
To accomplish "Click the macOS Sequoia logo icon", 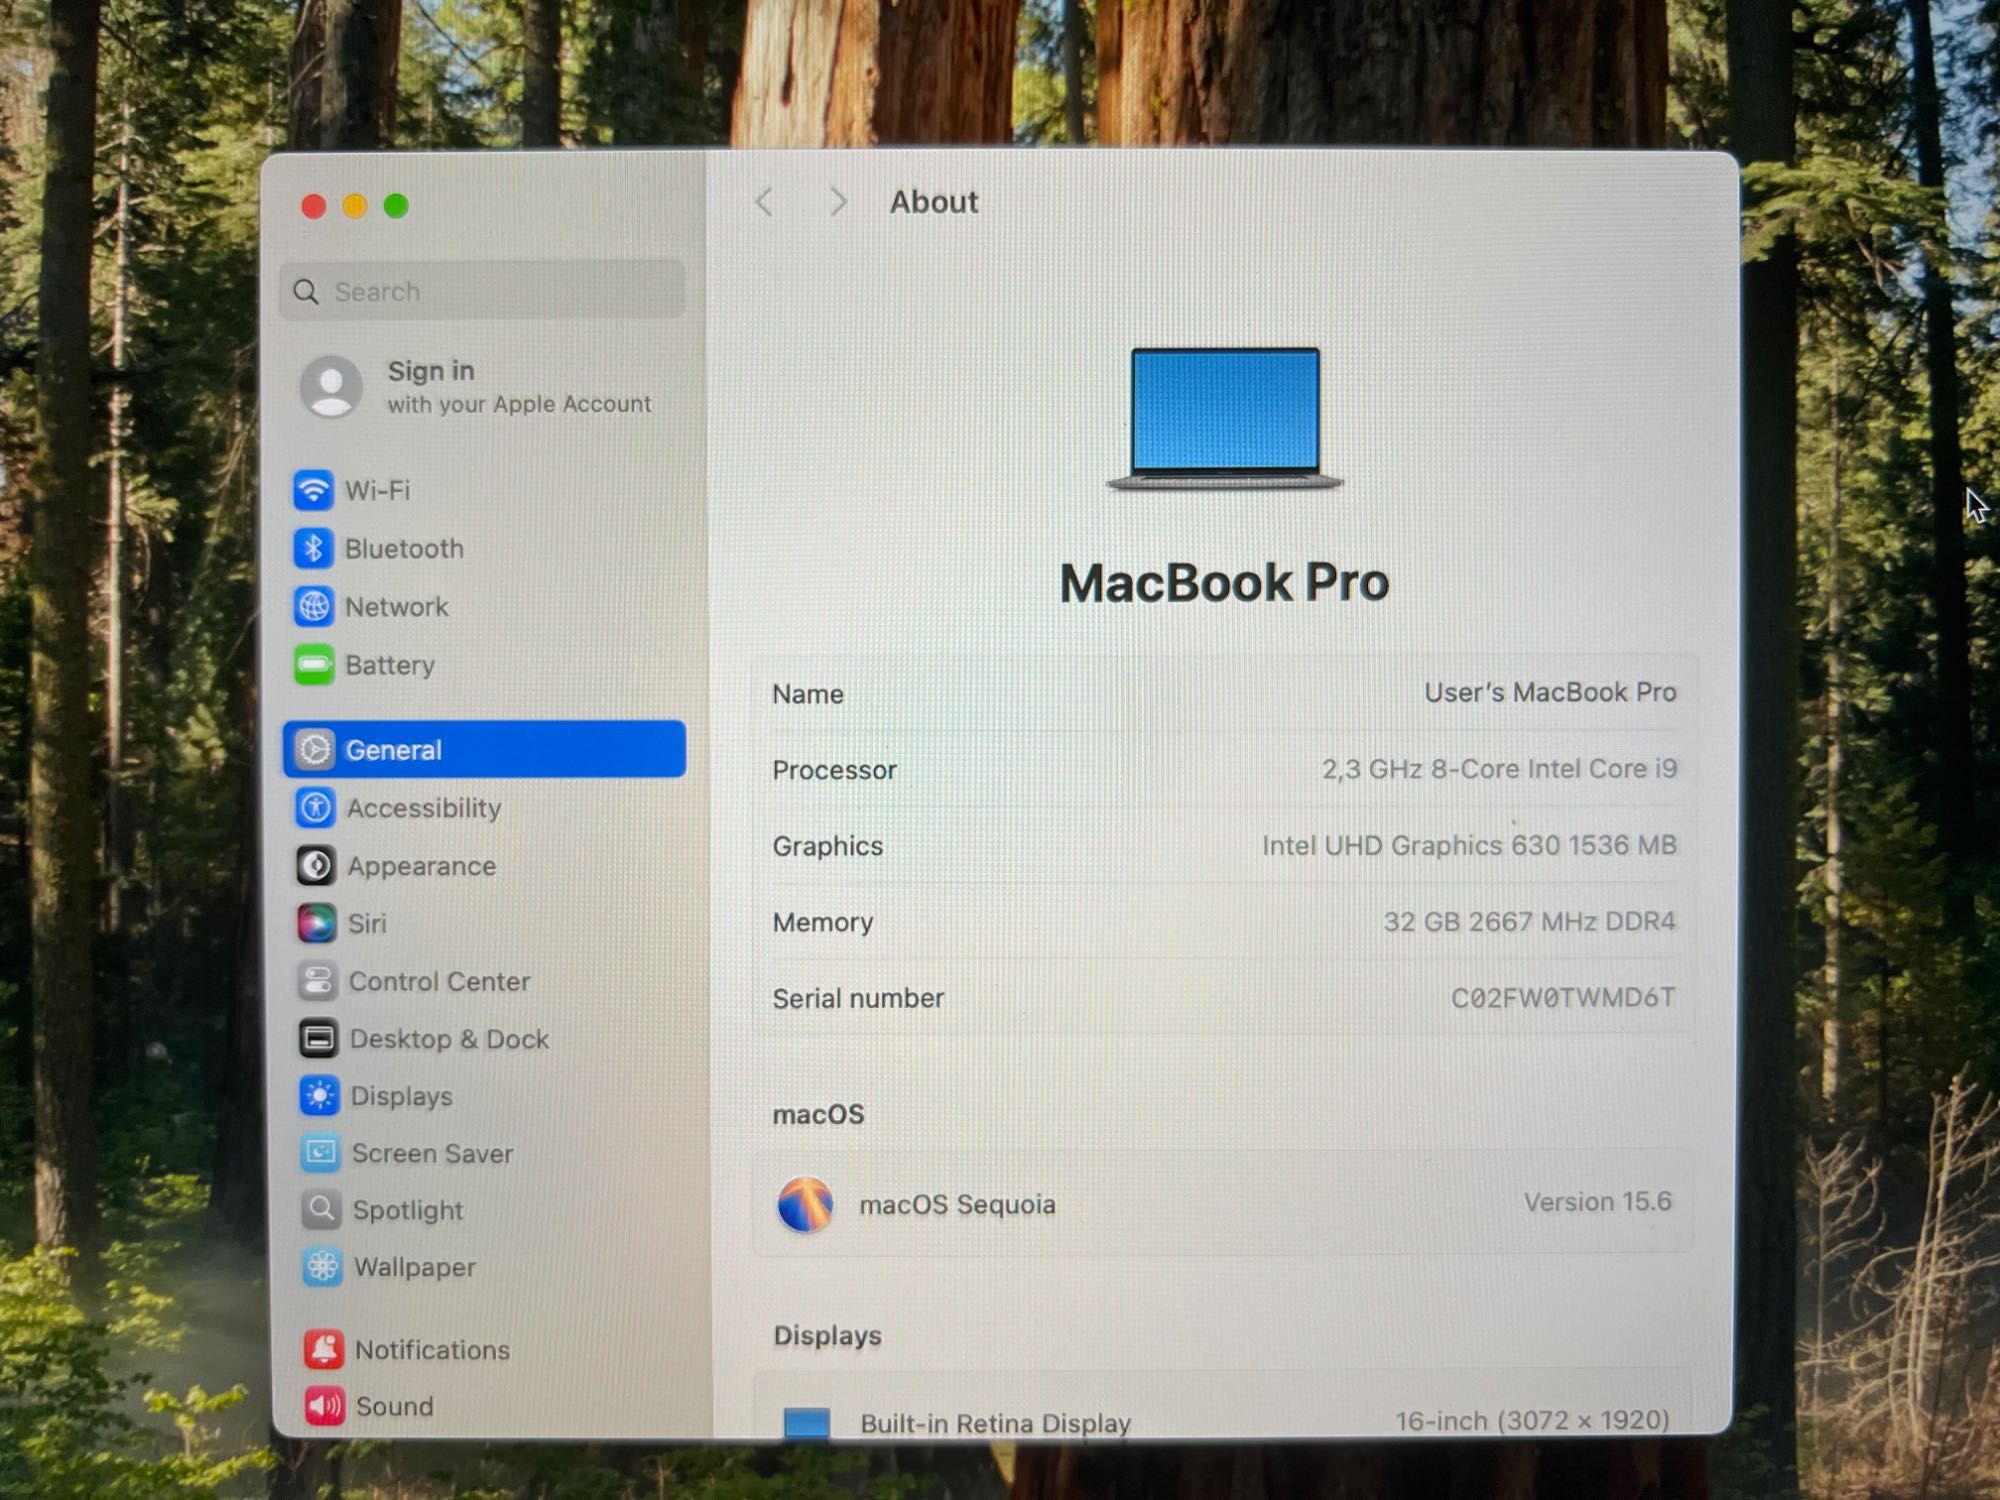I will (805, 1204).
